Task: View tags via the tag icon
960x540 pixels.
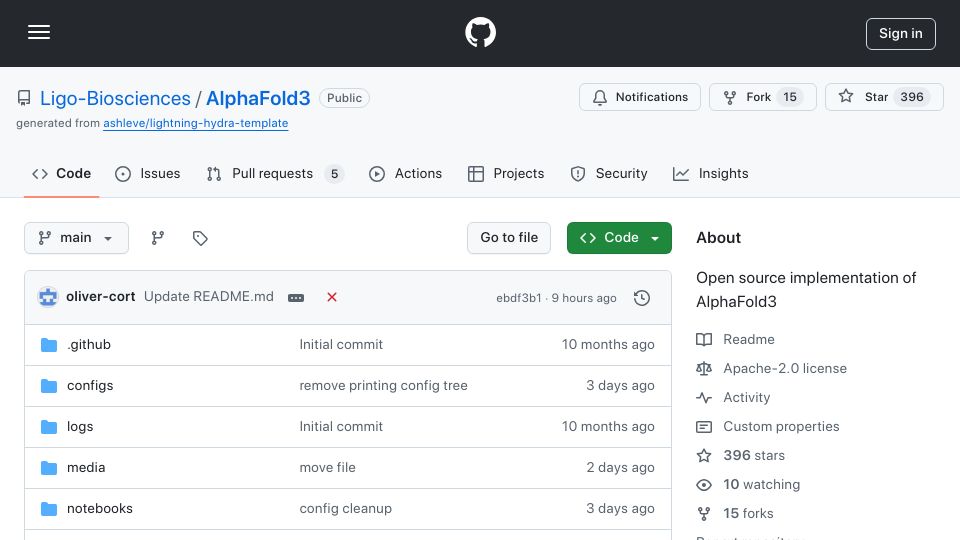Action: [200, 238]
